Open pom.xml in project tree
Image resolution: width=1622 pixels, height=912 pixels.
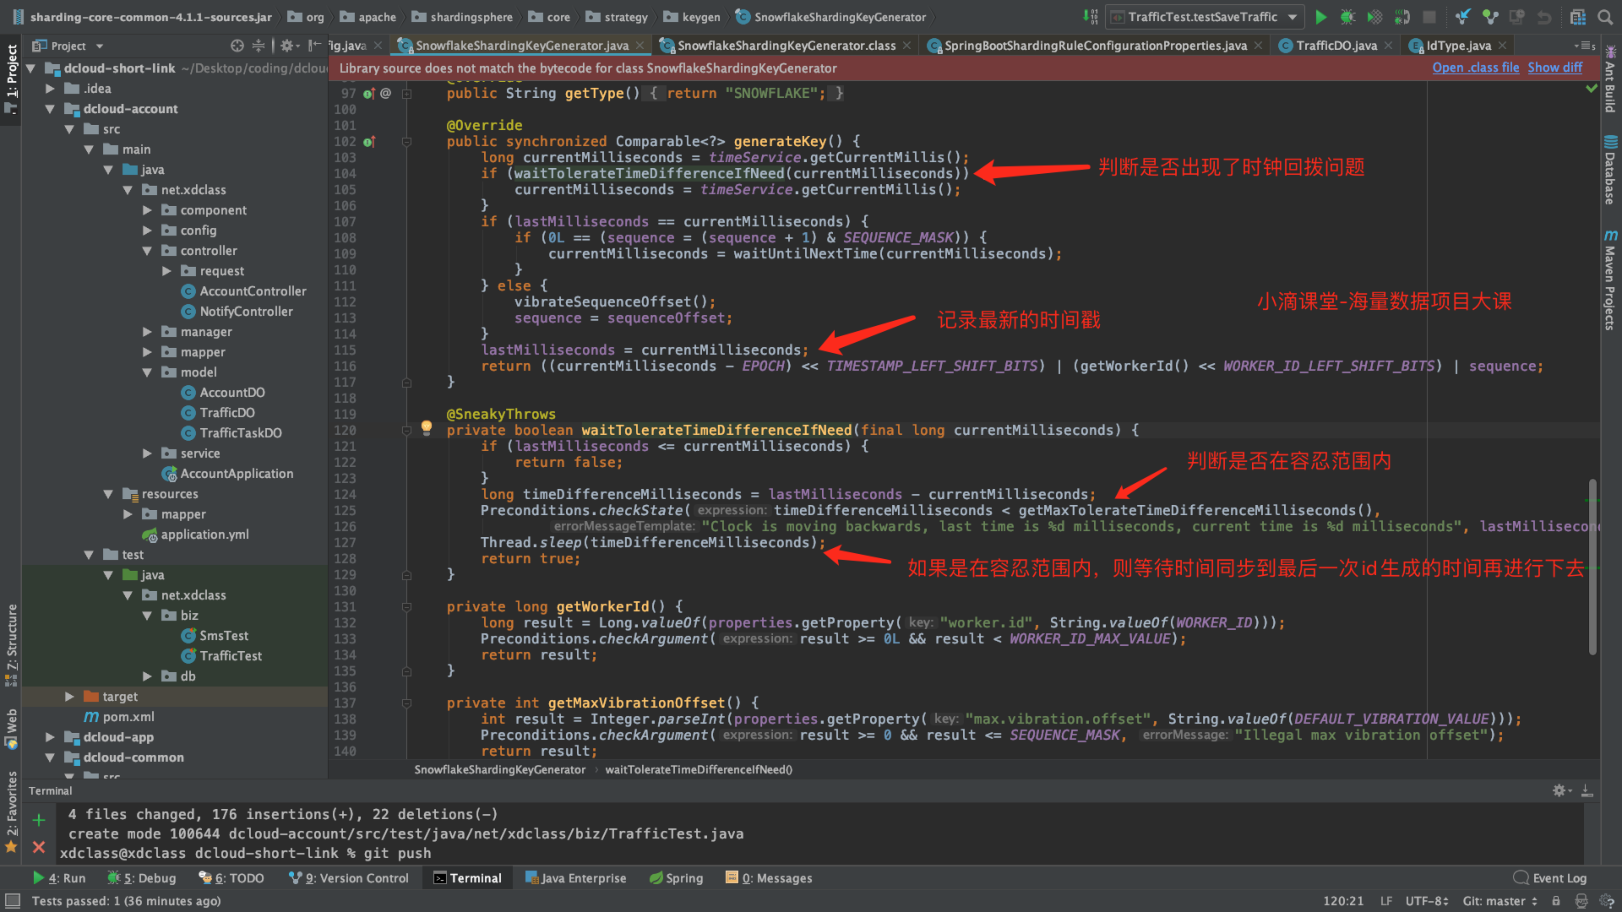[x=119, y=717]
